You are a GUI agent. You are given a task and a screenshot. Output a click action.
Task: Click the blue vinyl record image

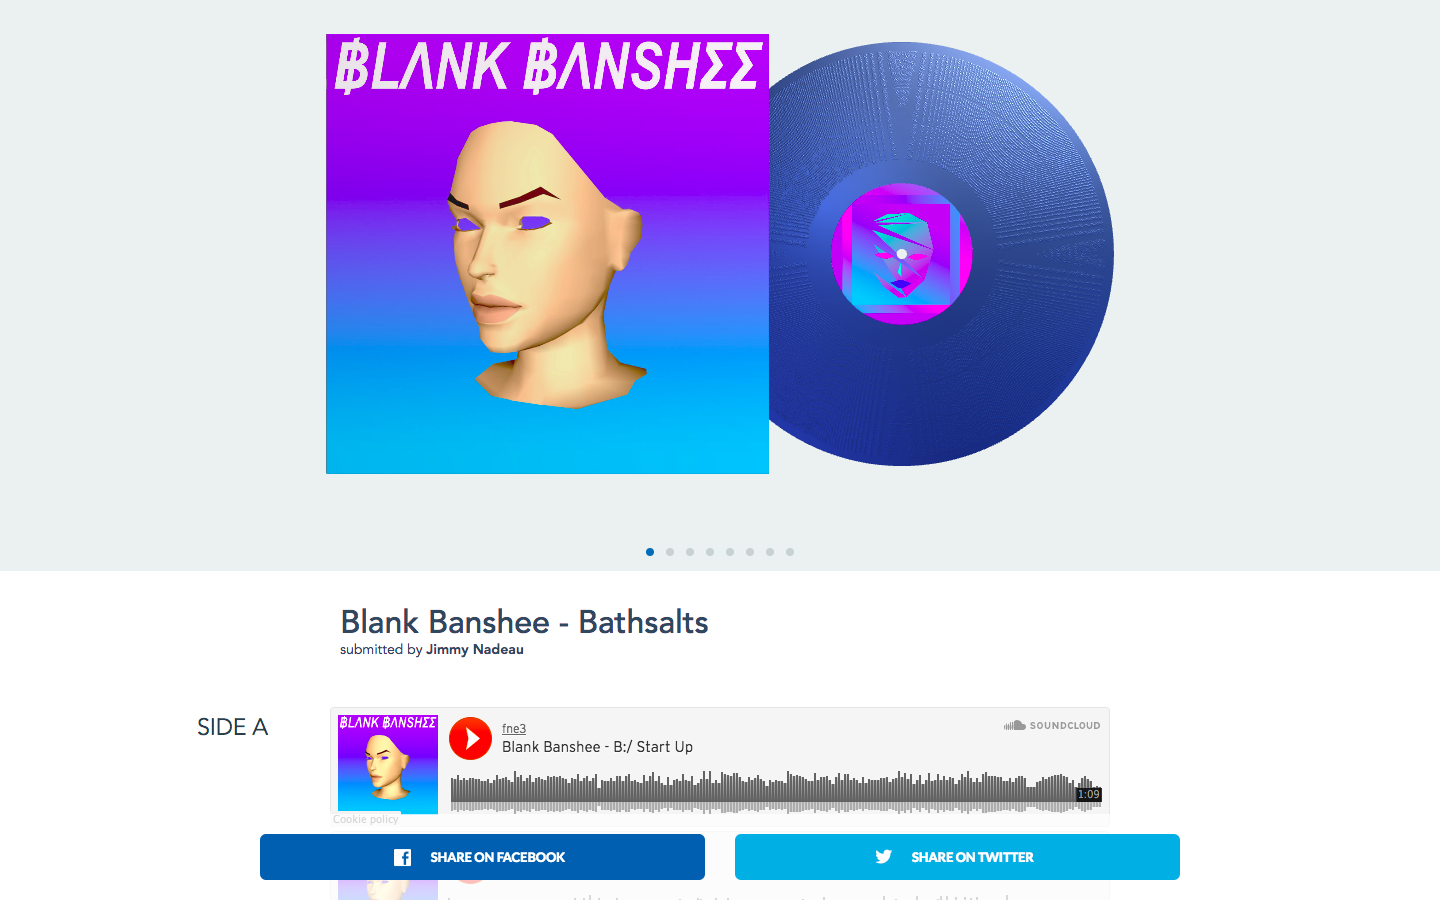[941, 254]
